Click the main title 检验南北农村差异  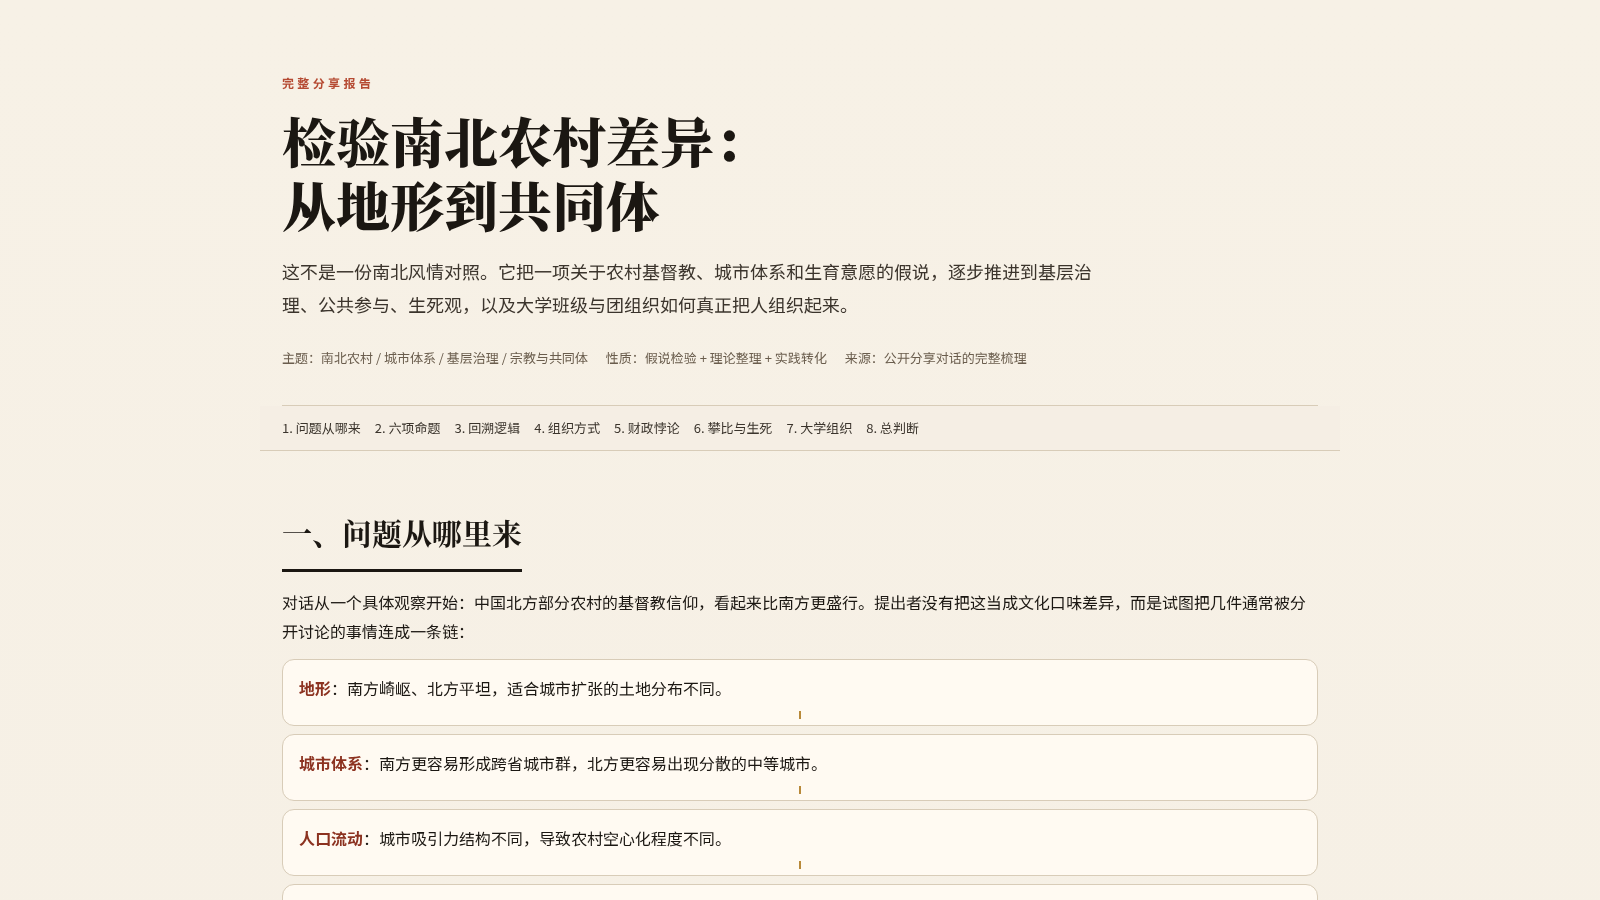(512, 174)
